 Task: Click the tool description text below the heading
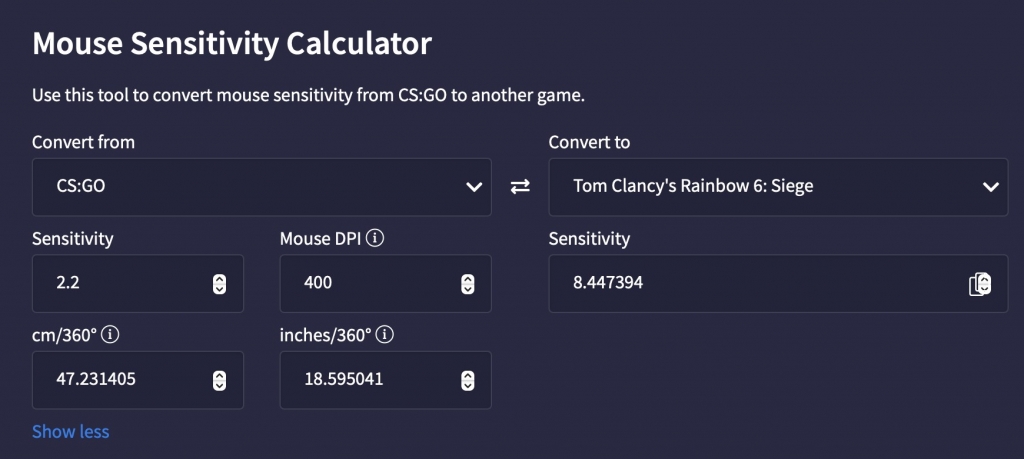pos(308,96)
